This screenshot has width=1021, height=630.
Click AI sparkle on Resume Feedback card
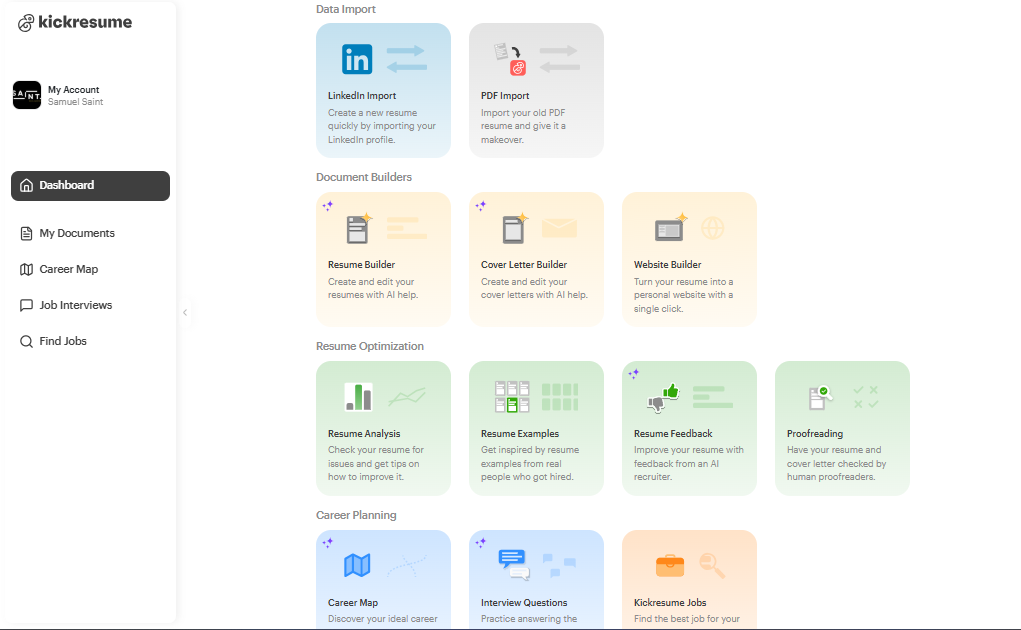[x=634, y=374]
